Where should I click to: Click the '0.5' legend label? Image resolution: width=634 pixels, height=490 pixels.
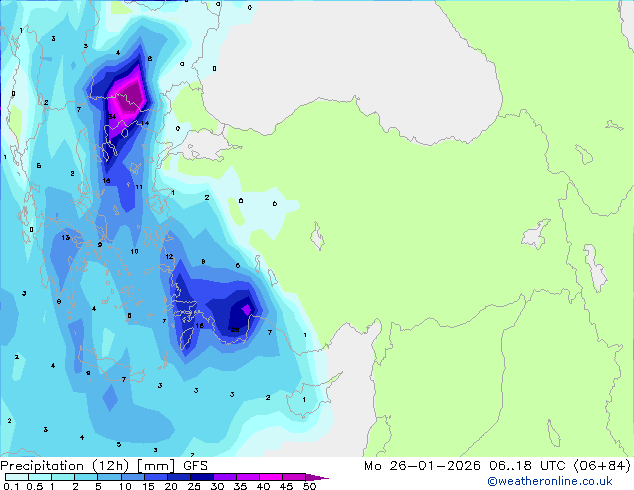point(35,486)
